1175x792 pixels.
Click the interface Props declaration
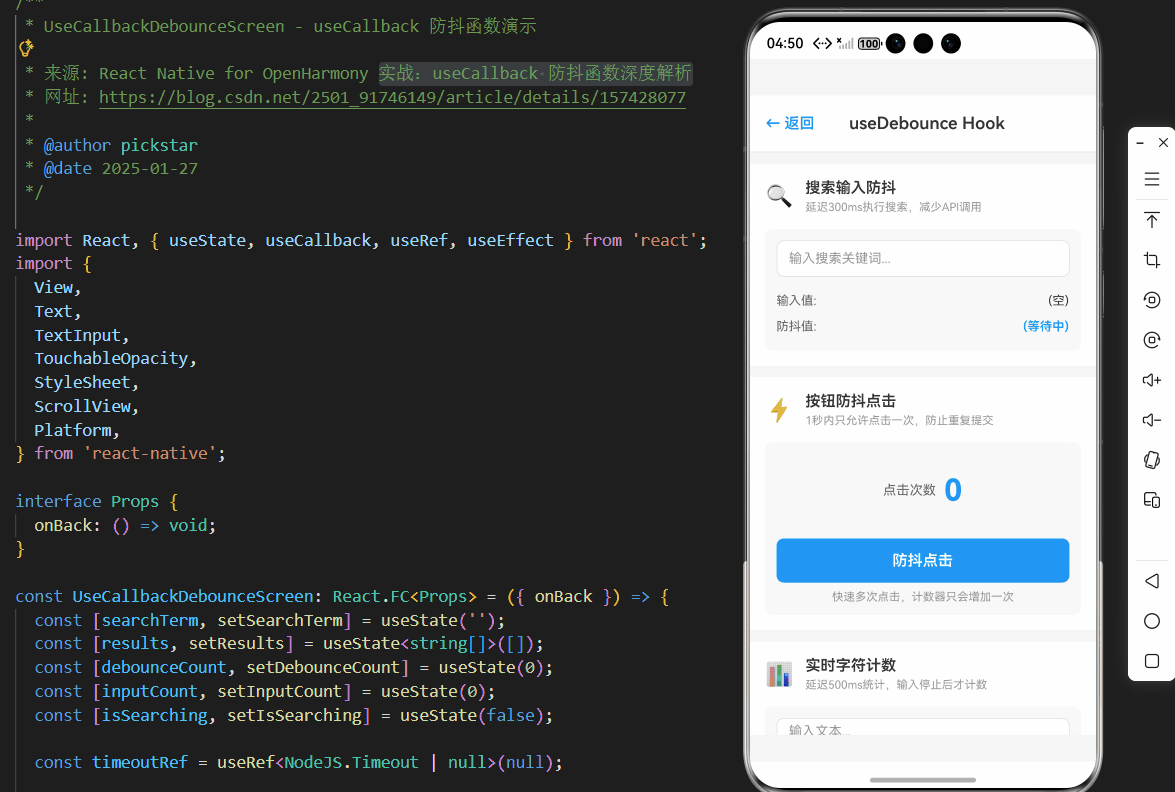point(96,501)
